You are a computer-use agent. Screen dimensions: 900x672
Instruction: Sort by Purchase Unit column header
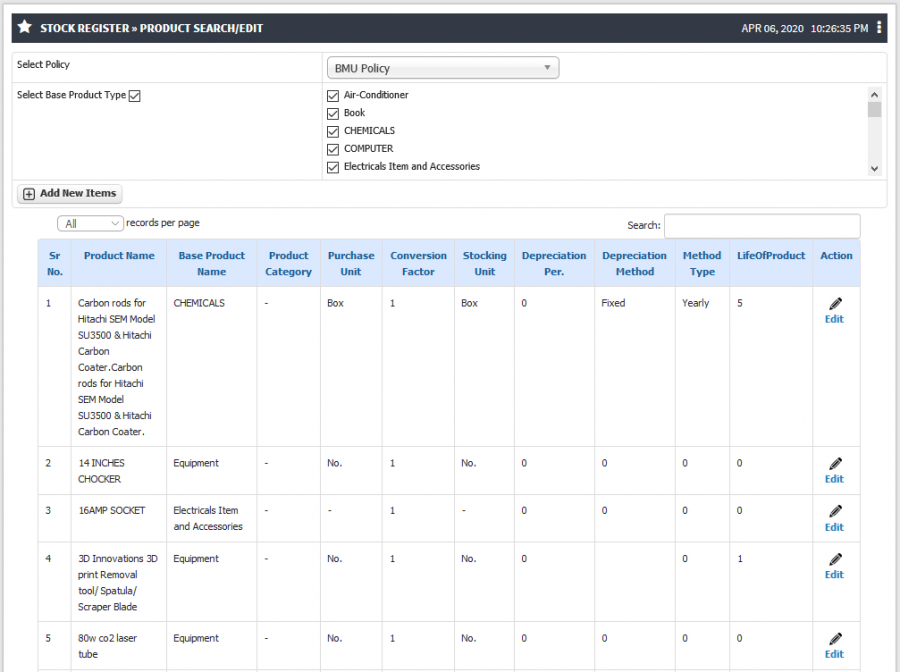351,263
